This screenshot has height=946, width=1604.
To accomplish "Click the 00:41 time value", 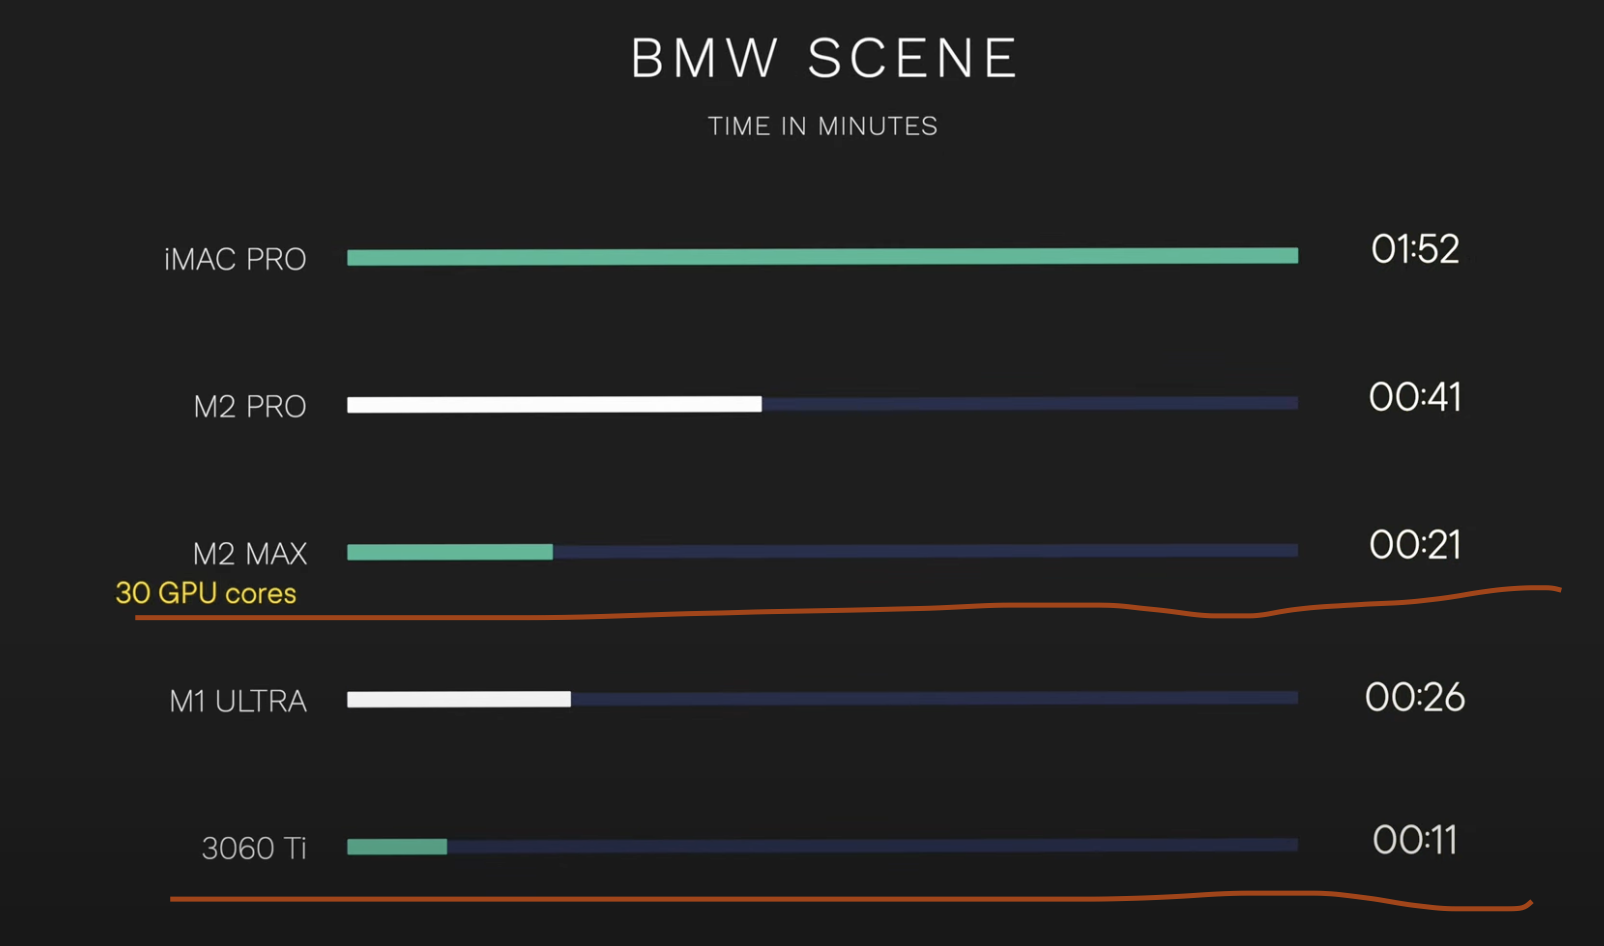I will 1415,397.
